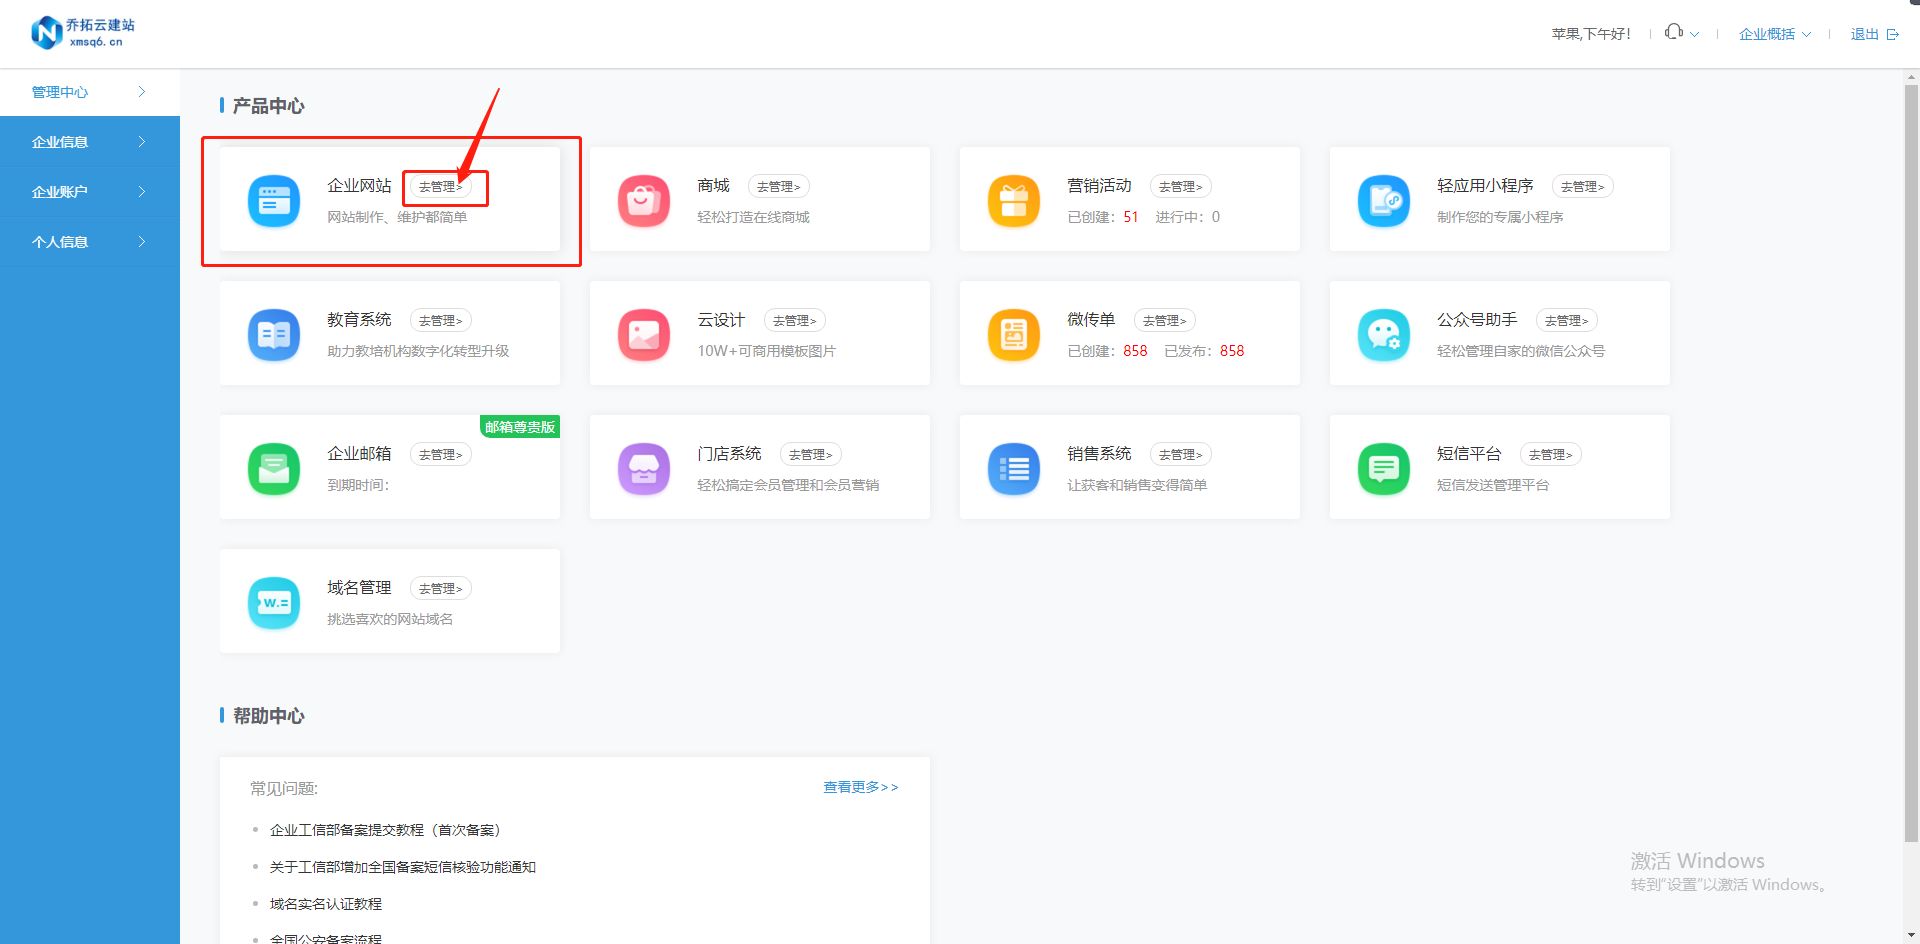1920x944 pixels.
Task: Click the 域名管理 W.= icon
Action: (273, 602)
